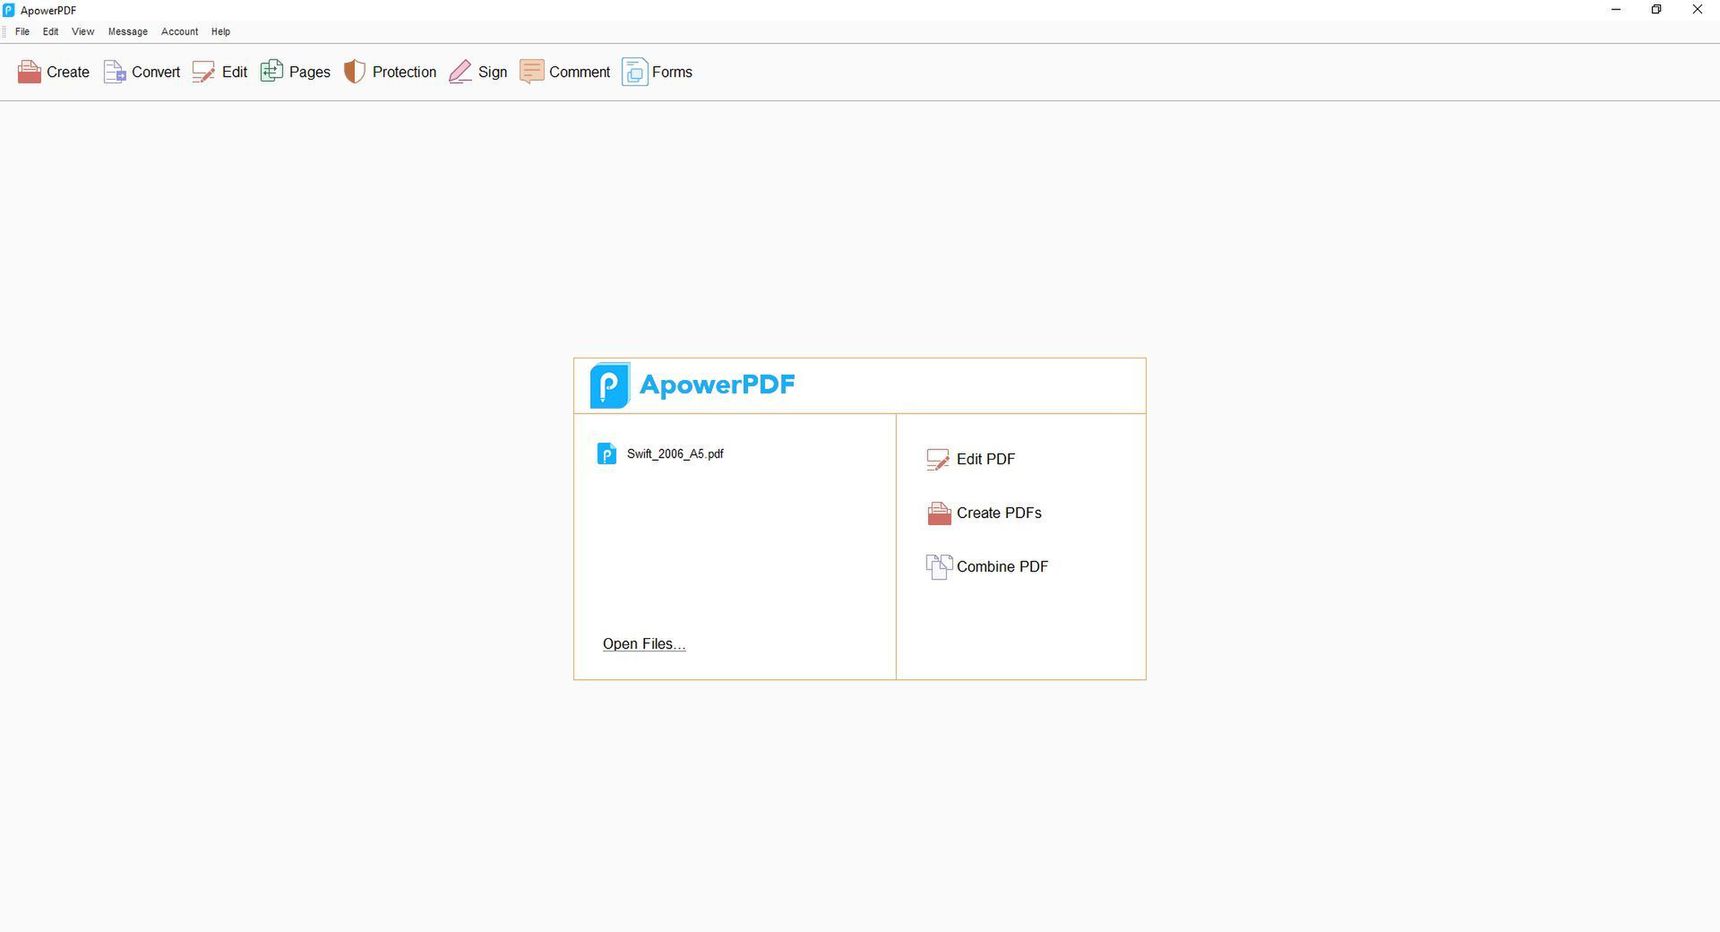Open recent file Swift_2006_A5.pdf

tap(675, 454)
